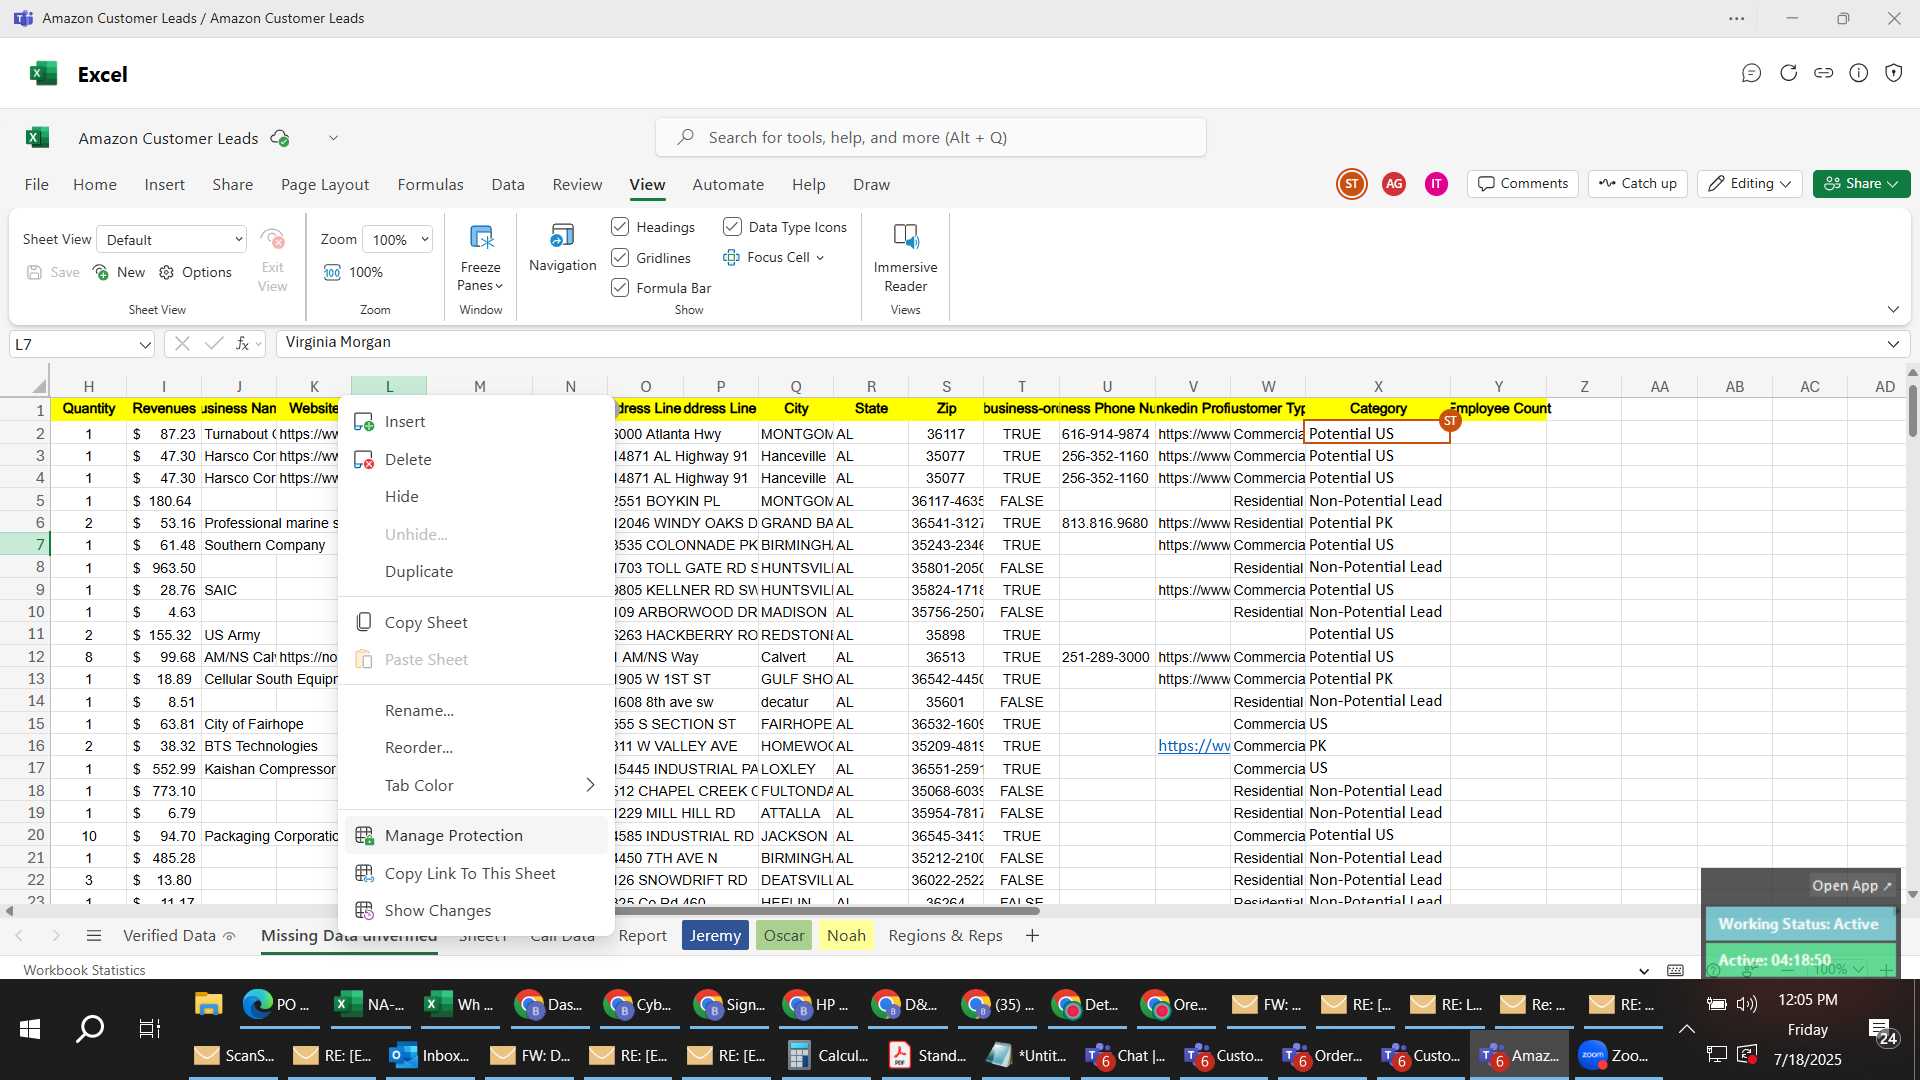Click the copy link icon in Teams header
Image resolution: width=1920 pixels, height=1080 pixels.
tap(1823, 73)
